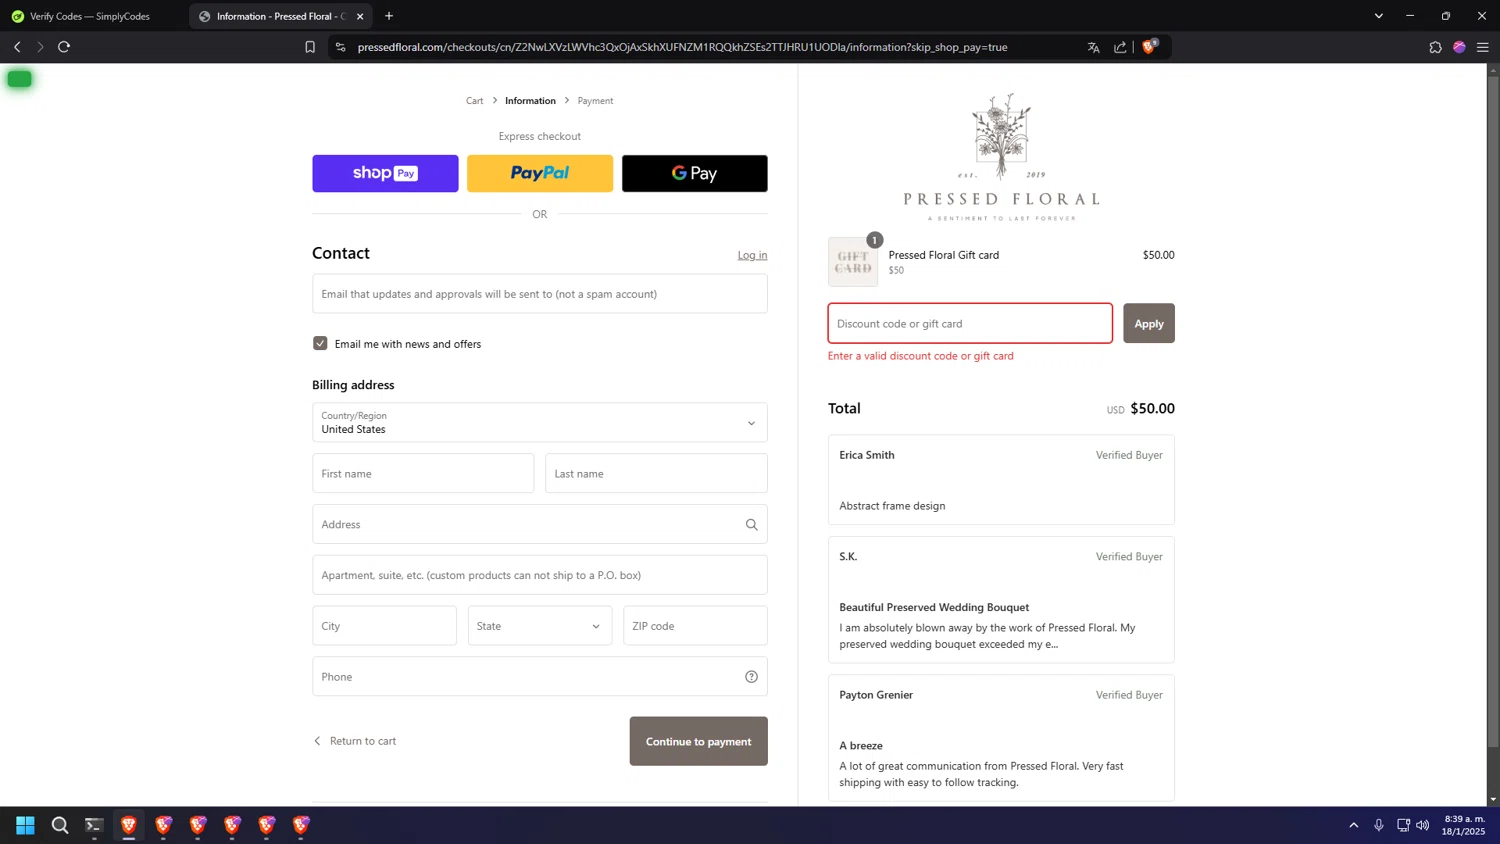View site information icon in address bar
The width and height of the screenshot is (1500, 844).
tap(341, 47)
